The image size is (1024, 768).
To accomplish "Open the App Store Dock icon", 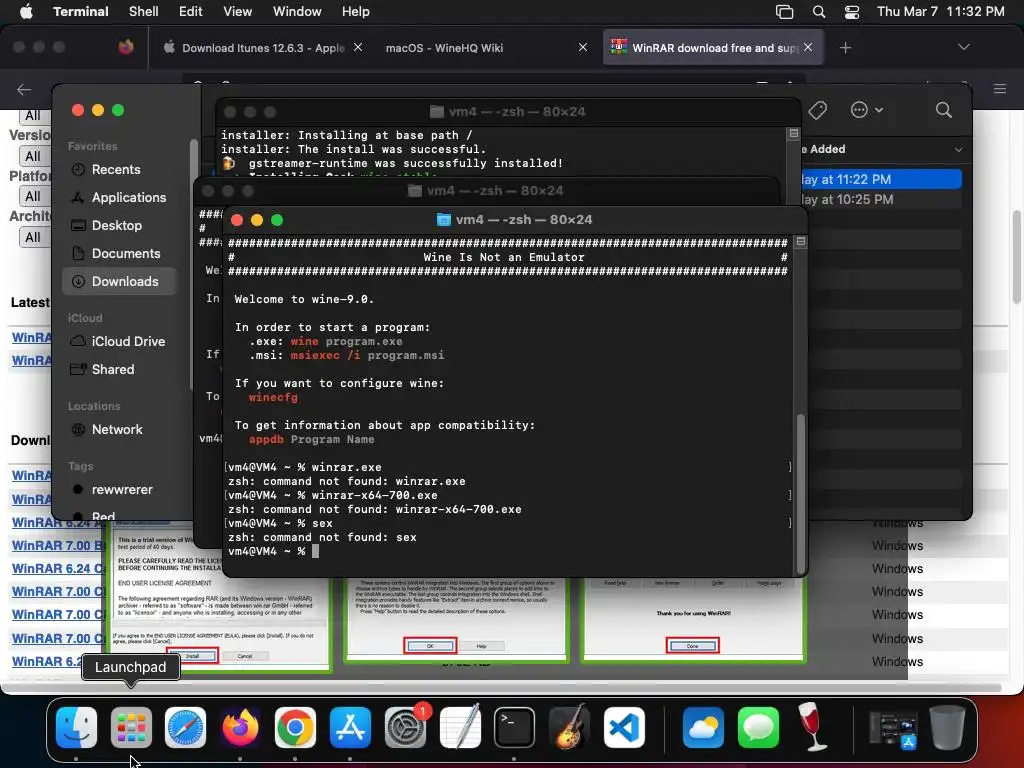I will [350, 727].
